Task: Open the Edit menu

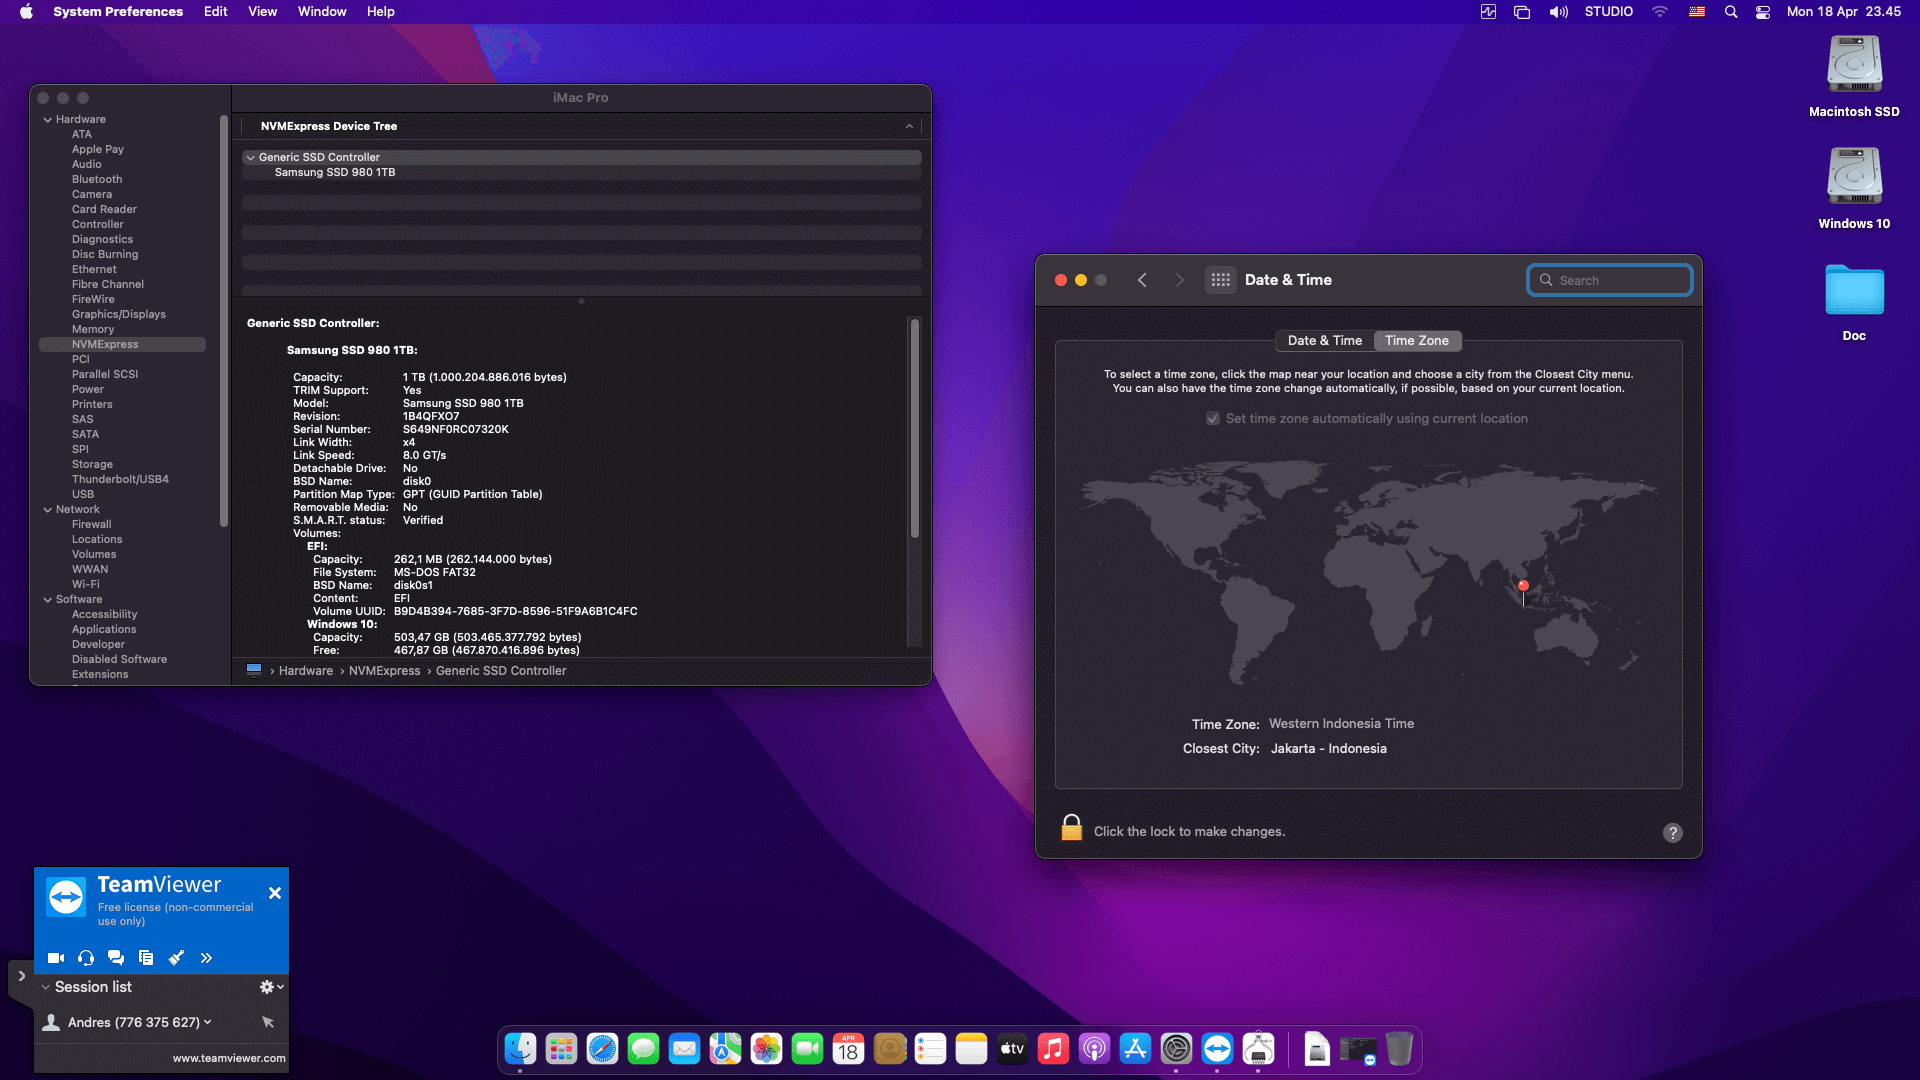Action: 216,12
